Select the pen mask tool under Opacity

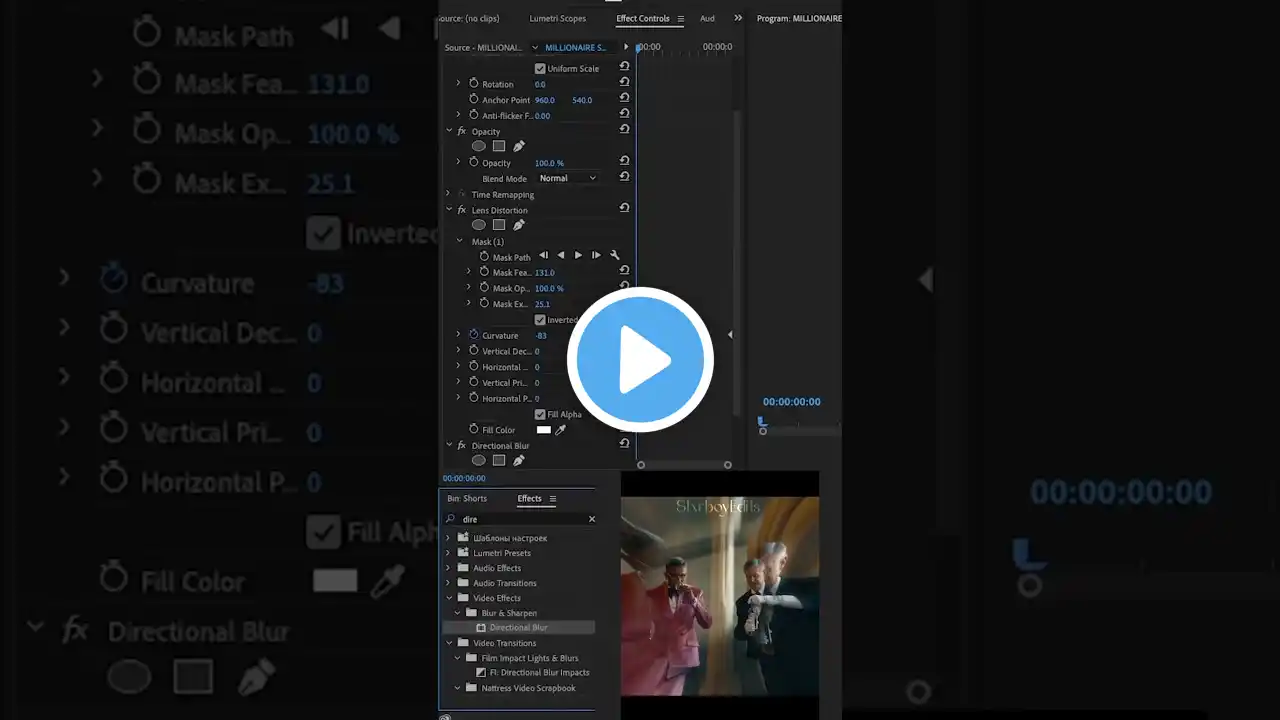point(519,146)
